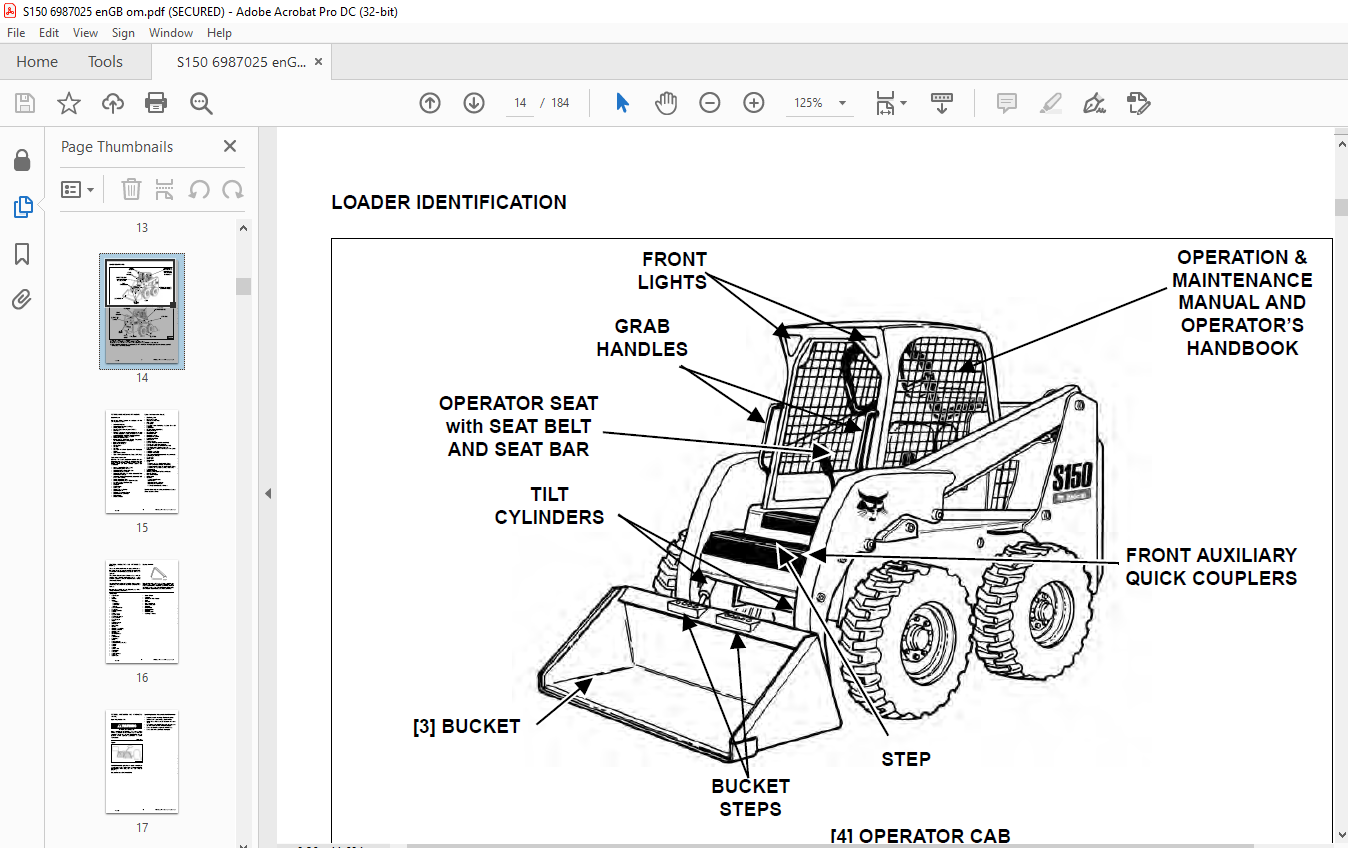The image size is (1348, 848).
Task: Click the FRONT LIGHTS label
Action: [x=672, y=271]
